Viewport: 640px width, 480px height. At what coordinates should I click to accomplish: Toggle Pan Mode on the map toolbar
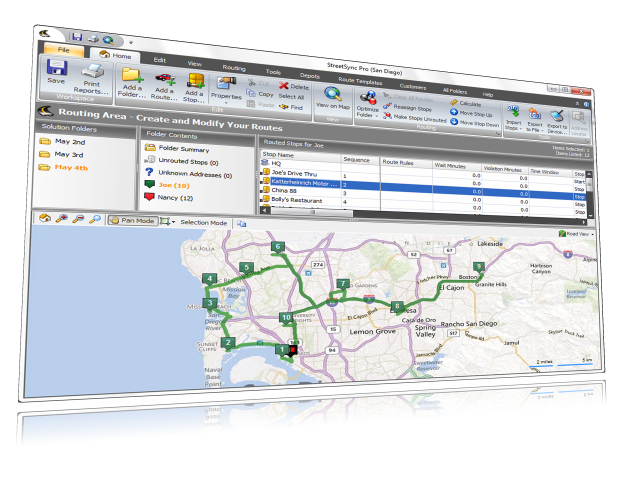tap(132, 219)
